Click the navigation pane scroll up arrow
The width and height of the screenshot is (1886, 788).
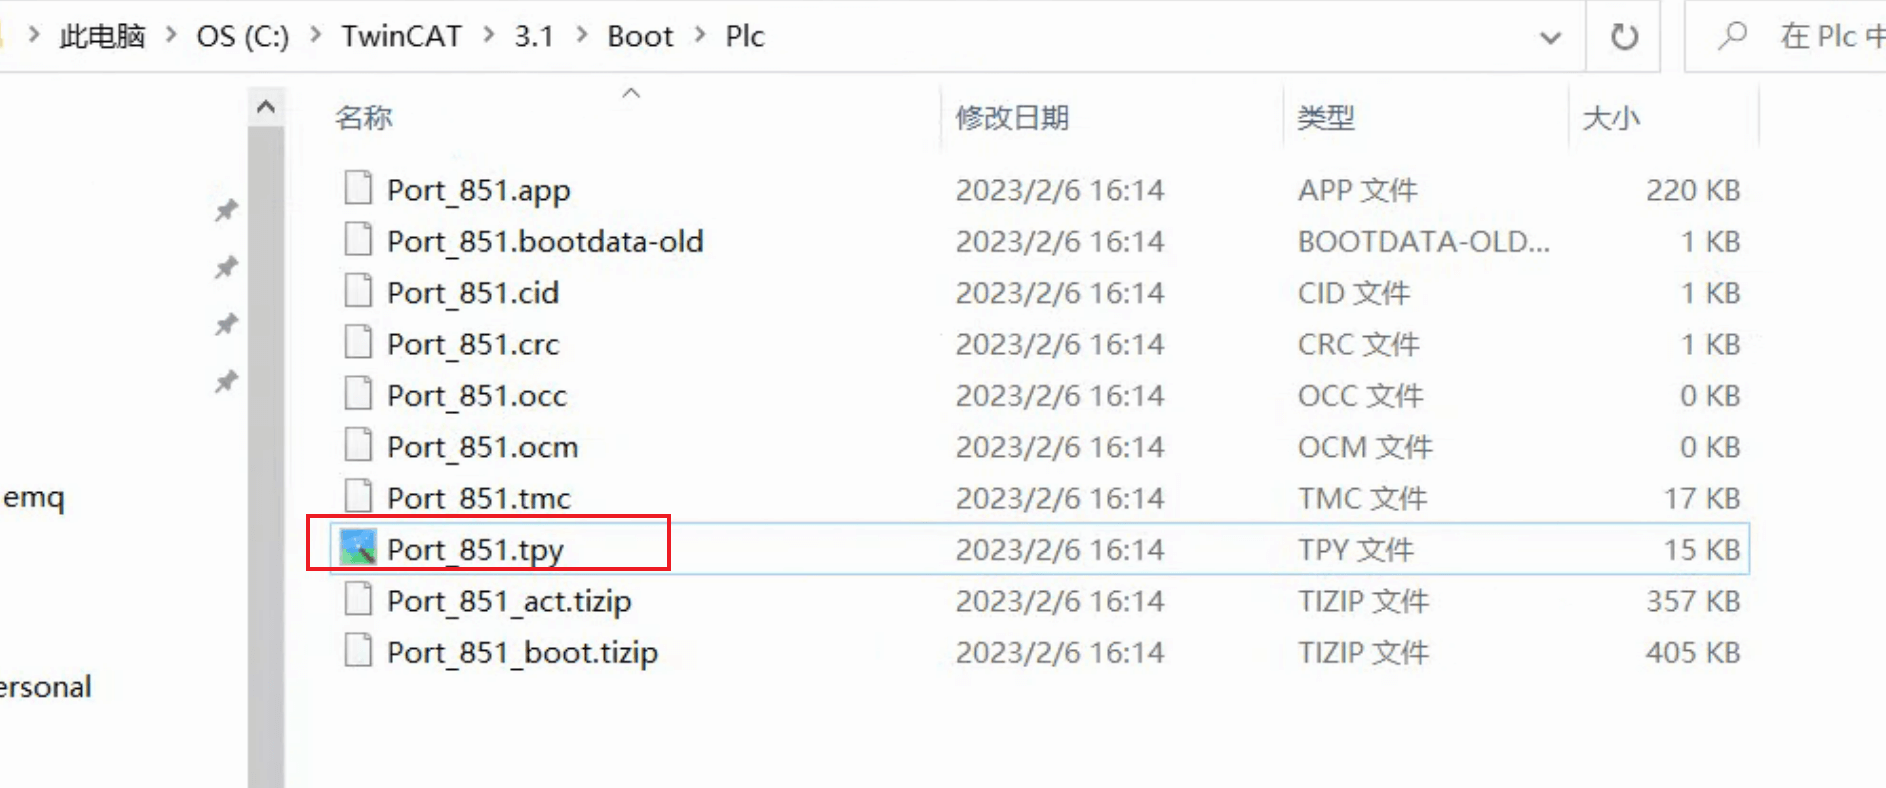pos(266,106)
